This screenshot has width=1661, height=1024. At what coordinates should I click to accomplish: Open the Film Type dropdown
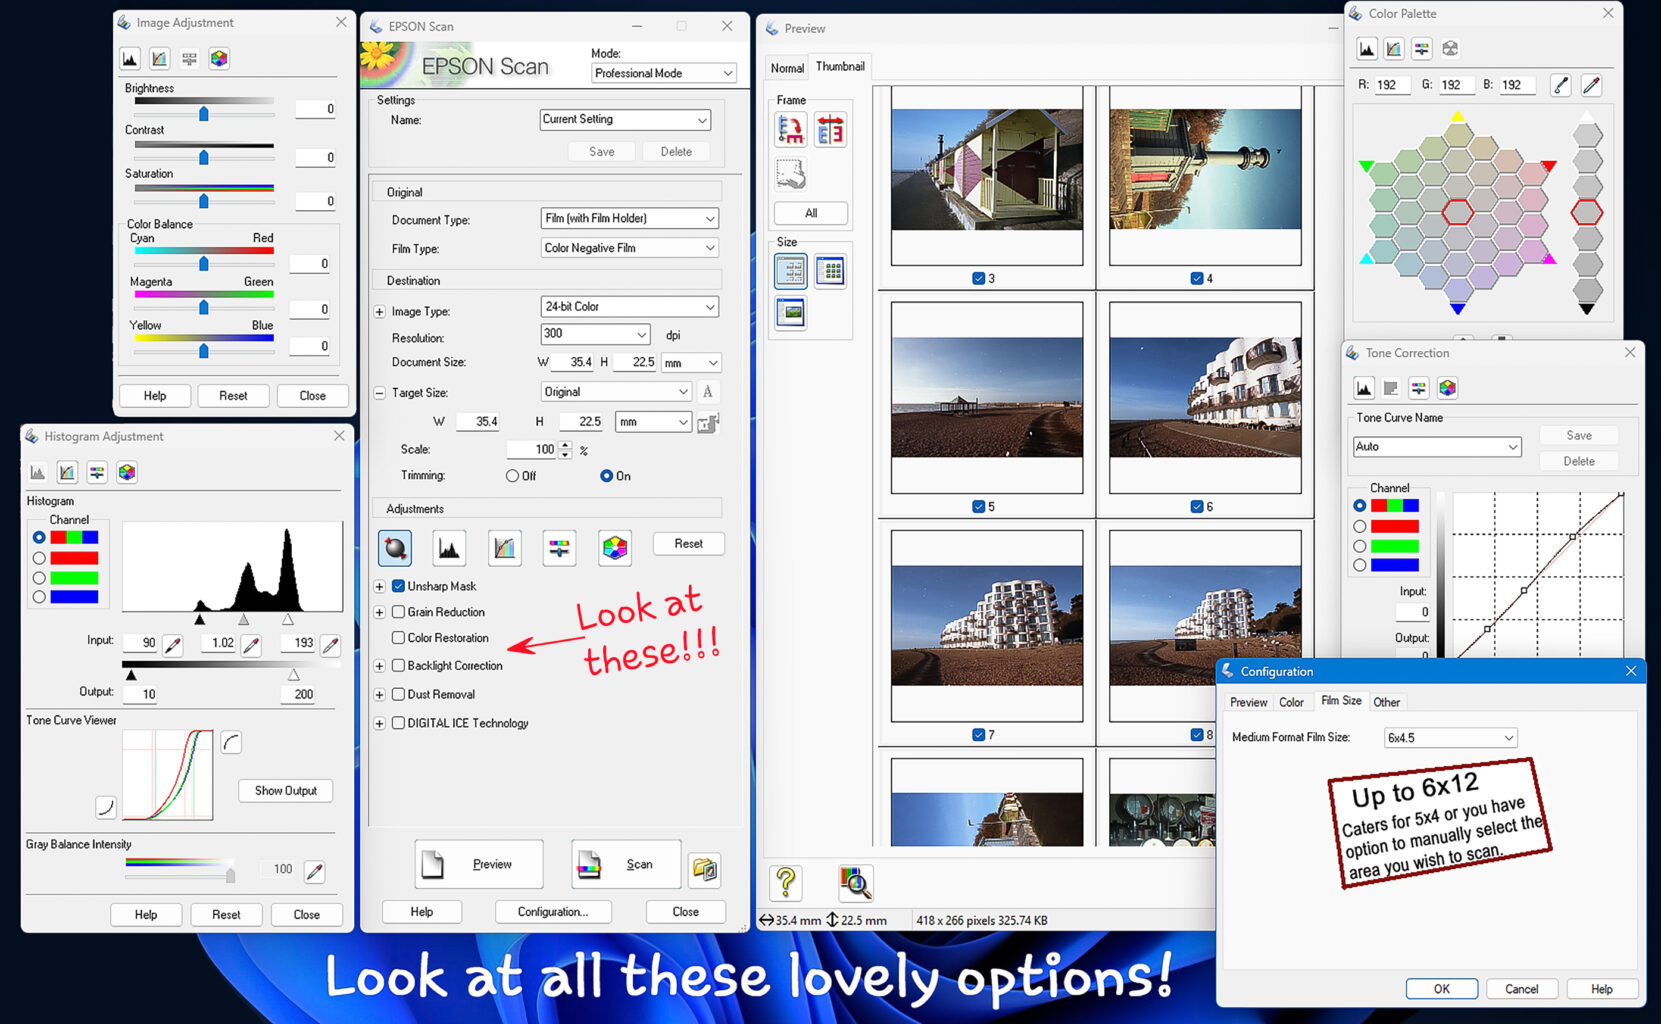tap(629, 248)
